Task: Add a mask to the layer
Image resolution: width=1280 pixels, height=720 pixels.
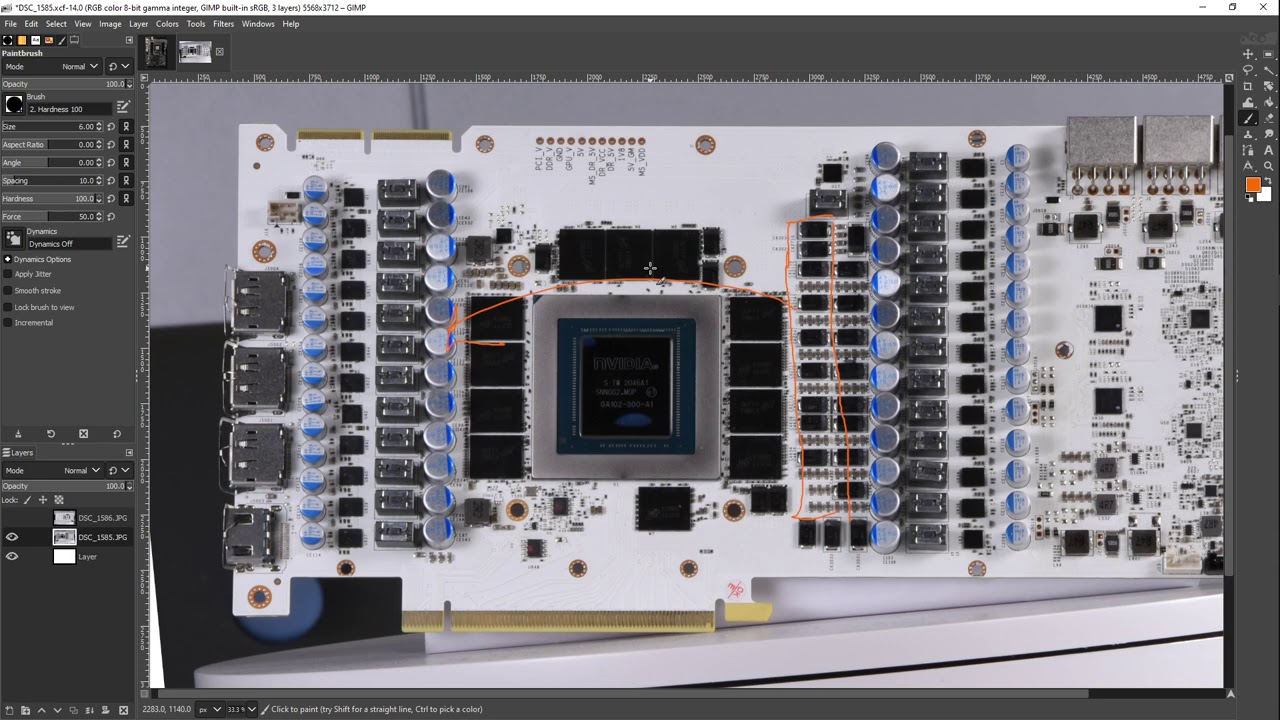Action: pyautogui.click(x=105, y=710)
